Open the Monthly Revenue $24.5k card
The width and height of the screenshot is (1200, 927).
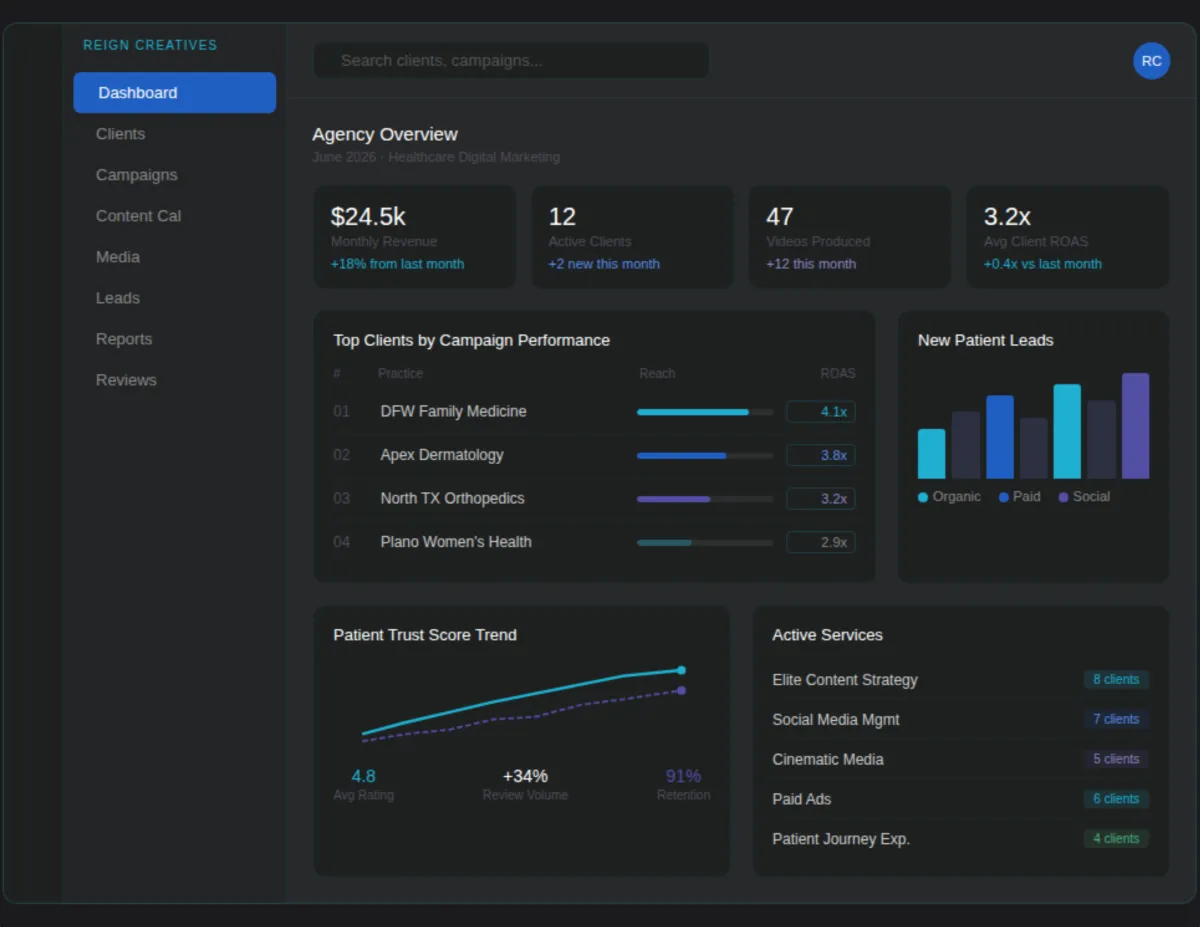[x=415, y=237]
